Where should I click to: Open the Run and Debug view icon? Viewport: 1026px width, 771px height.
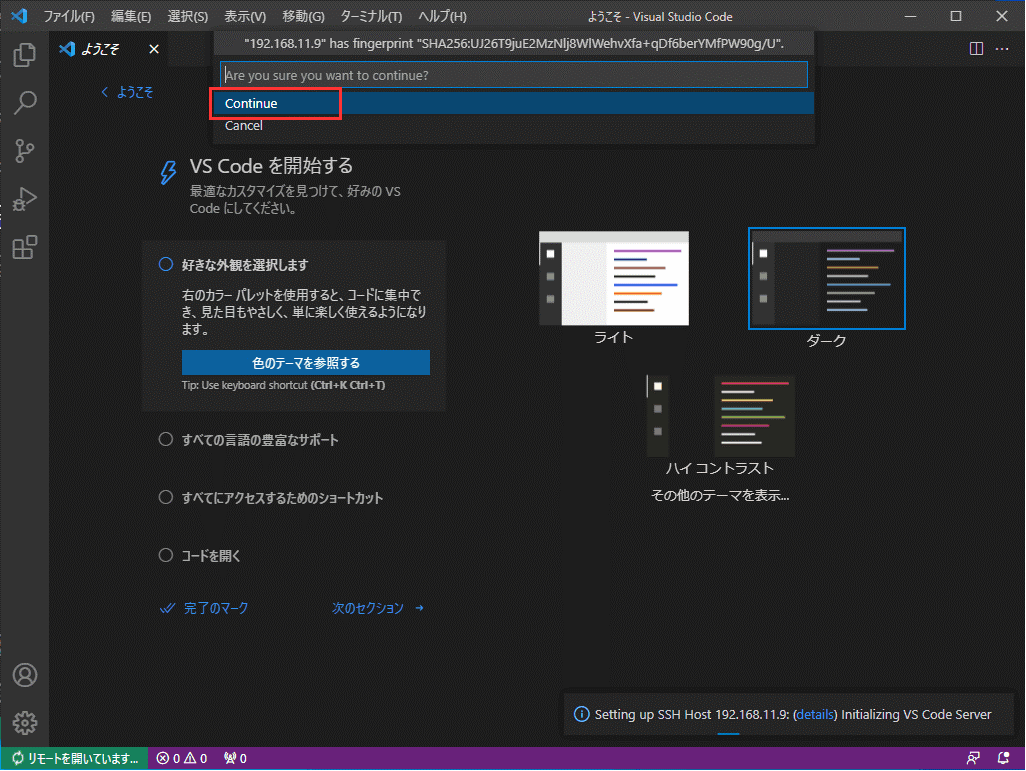pyautogui.click(x=24, y=199)
